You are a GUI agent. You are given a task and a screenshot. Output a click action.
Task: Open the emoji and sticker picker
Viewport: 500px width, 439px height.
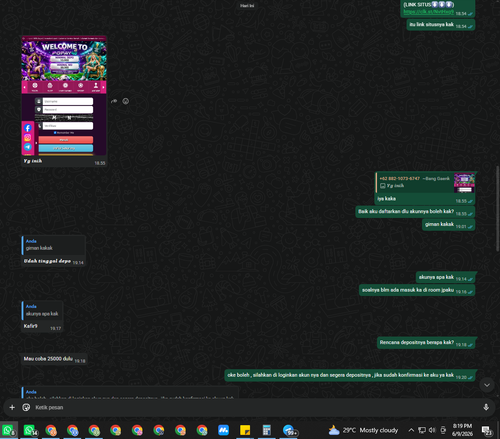point(26,407)
